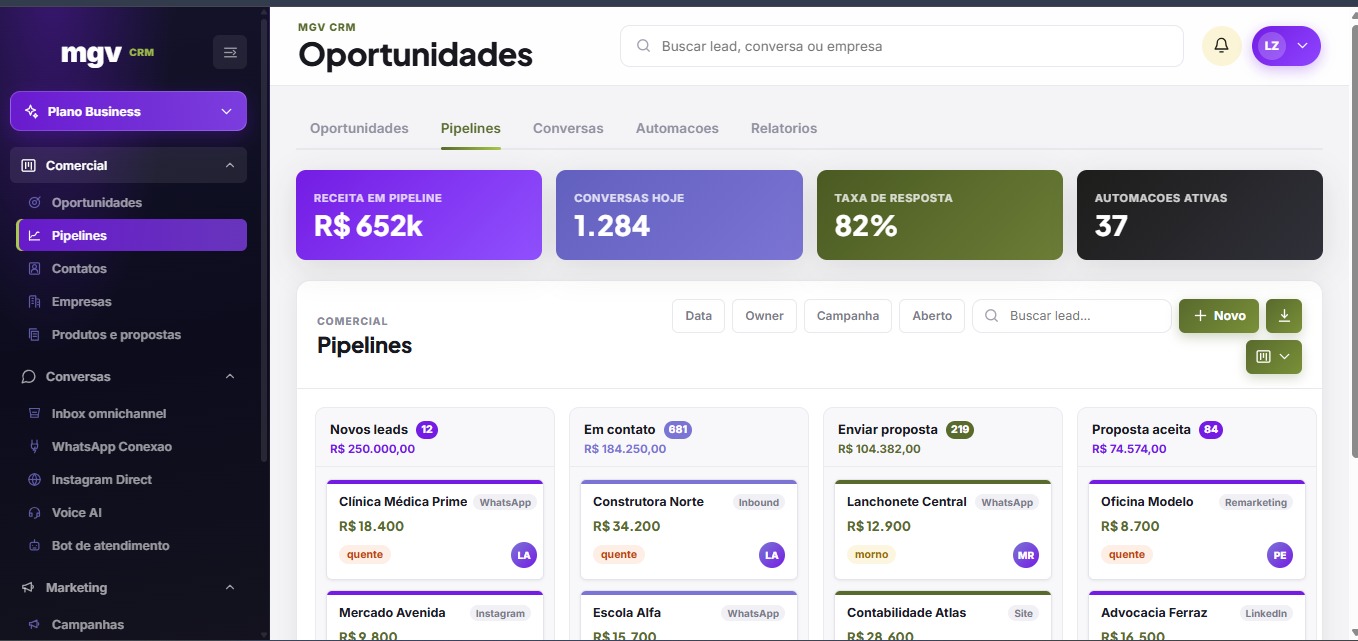Image resolution: width=1358 pixels, height=641 pixels.
Task: Switch to the Pipelines tab
Action: tap(471, 128)
